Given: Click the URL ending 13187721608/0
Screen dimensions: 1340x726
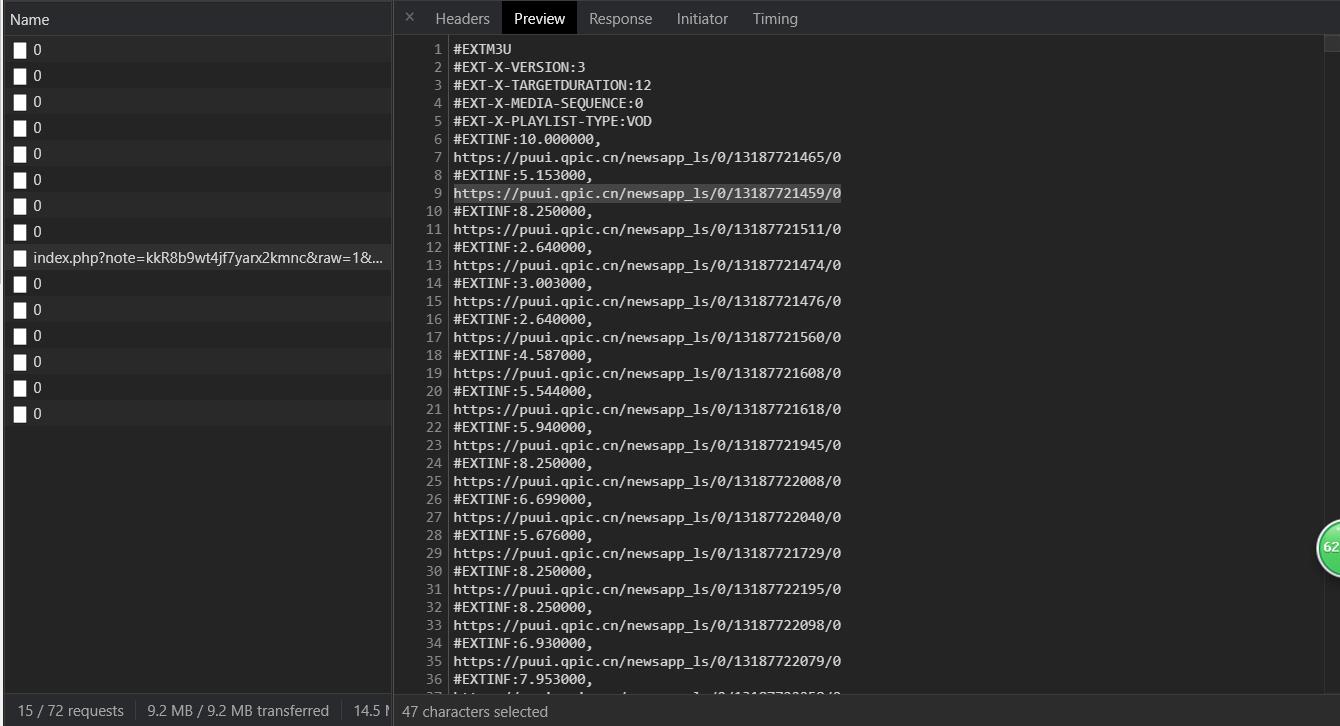Looking at the screenshot, I should click(647, 373).
